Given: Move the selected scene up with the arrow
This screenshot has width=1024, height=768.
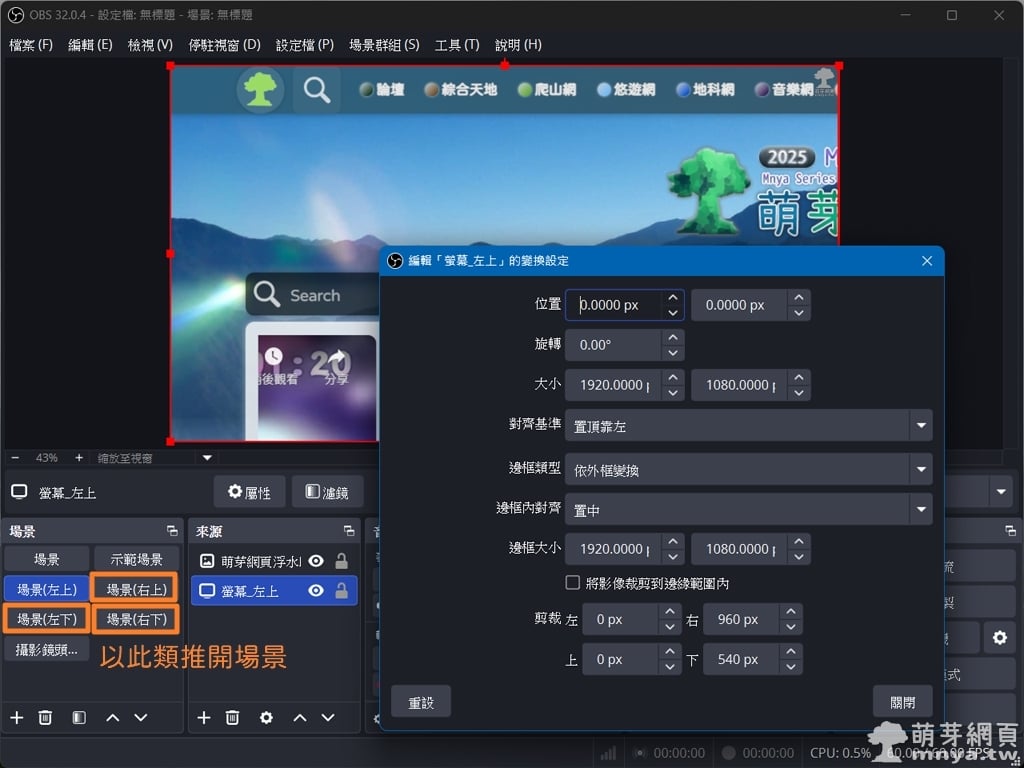Looking at the screenshot, I should tap(112, 718).
